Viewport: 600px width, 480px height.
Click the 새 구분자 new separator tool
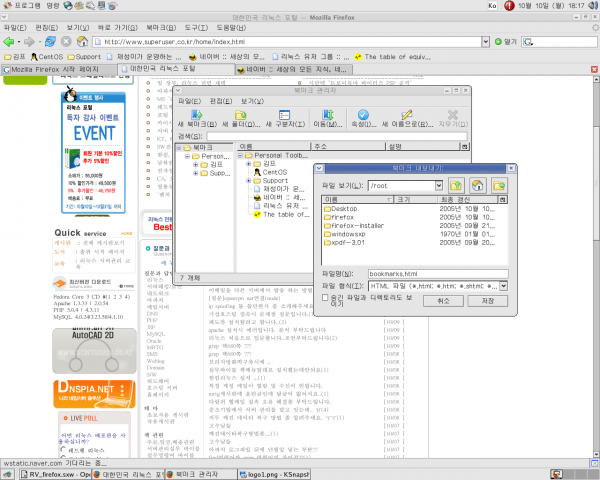[285, 118]
